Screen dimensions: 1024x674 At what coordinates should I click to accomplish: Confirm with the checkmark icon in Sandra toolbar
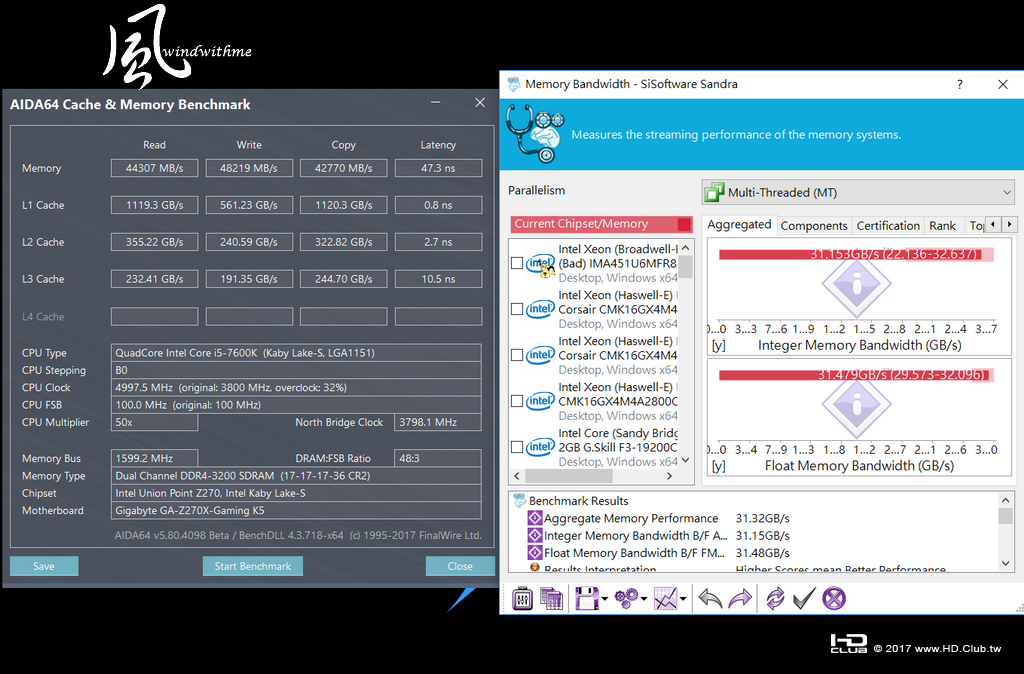(804, 598)
